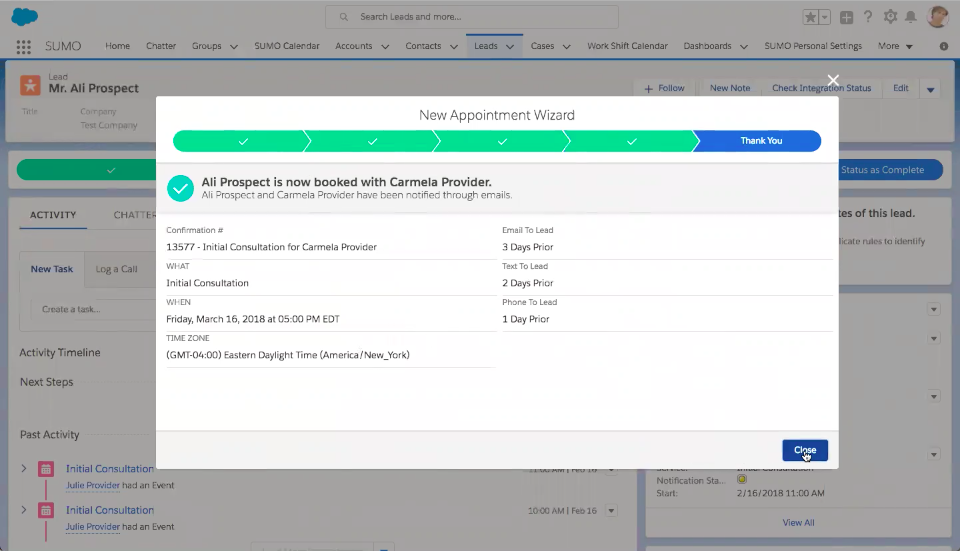
Task: Click the Close button in the wizard
Action: tap(804, 450)
